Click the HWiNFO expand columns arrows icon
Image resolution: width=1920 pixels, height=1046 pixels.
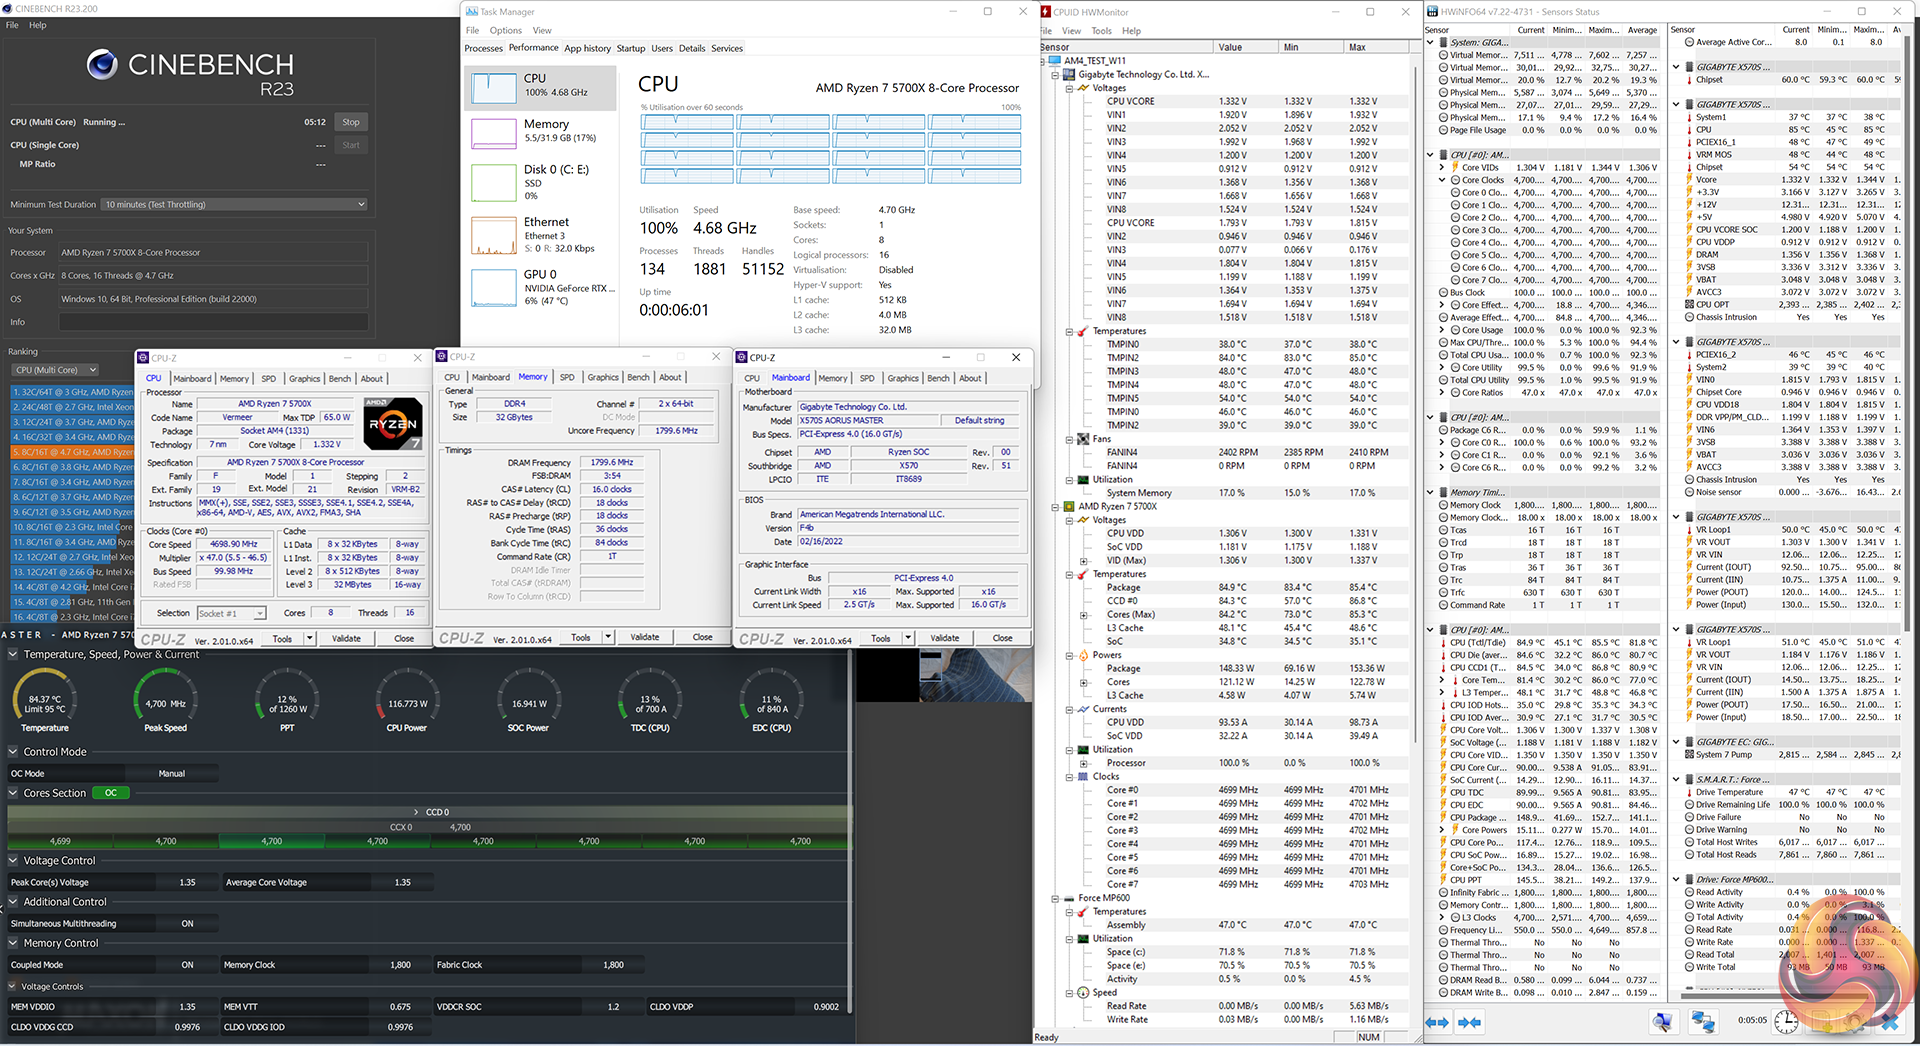1437,1022
